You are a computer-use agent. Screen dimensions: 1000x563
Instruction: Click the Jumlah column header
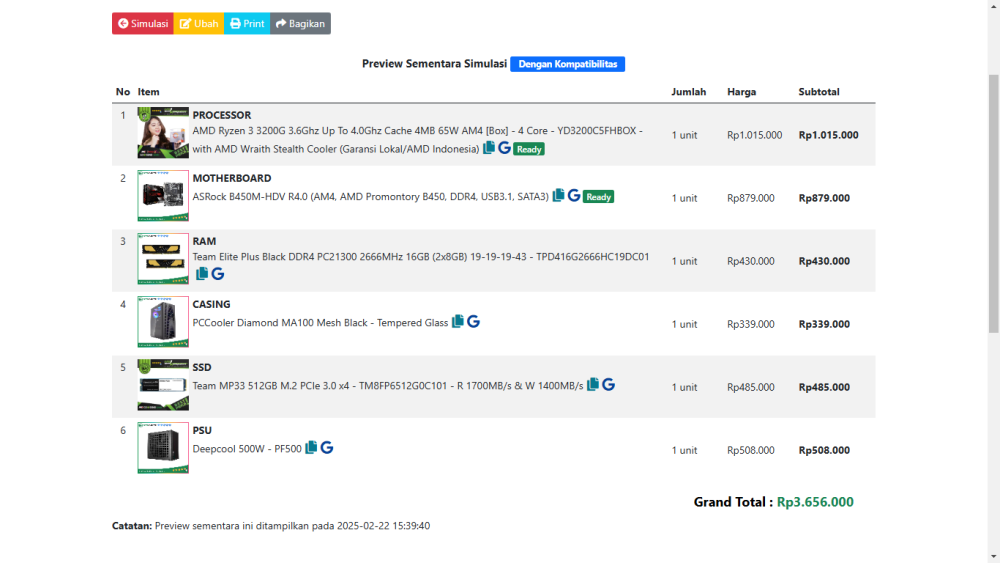click(x=689, y=92)
